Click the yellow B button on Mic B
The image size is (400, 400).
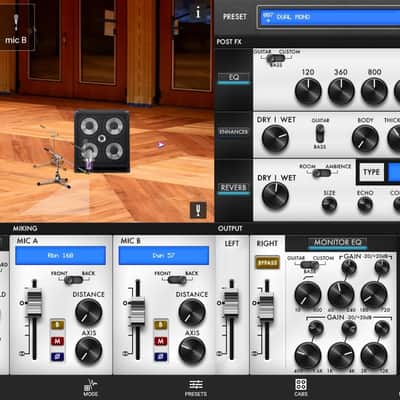point(161,325)
